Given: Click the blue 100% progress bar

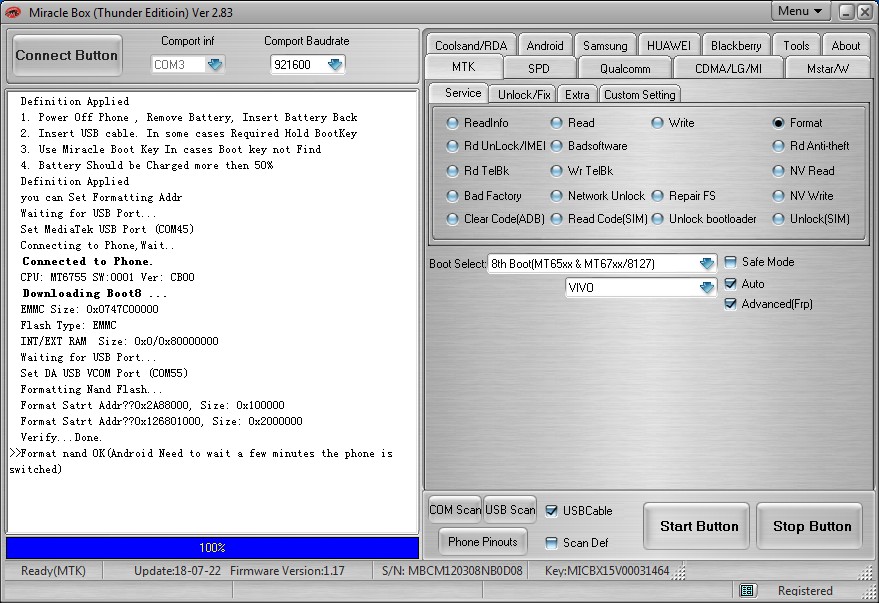Looking at the screenshot, I should click(x=212, y=548).
